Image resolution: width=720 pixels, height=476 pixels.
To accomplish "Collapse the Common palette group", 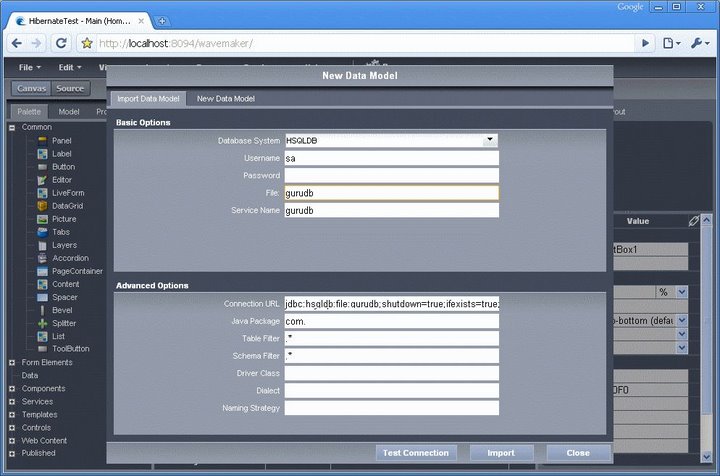I will tap(12, 128).
